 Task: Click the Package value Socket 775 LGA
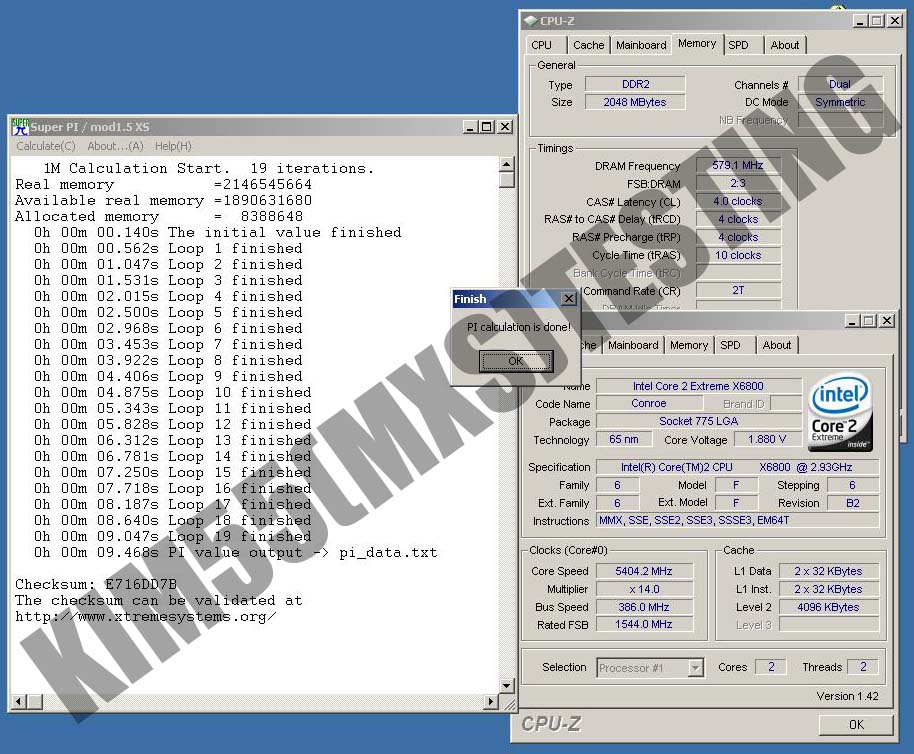[698, 421]
